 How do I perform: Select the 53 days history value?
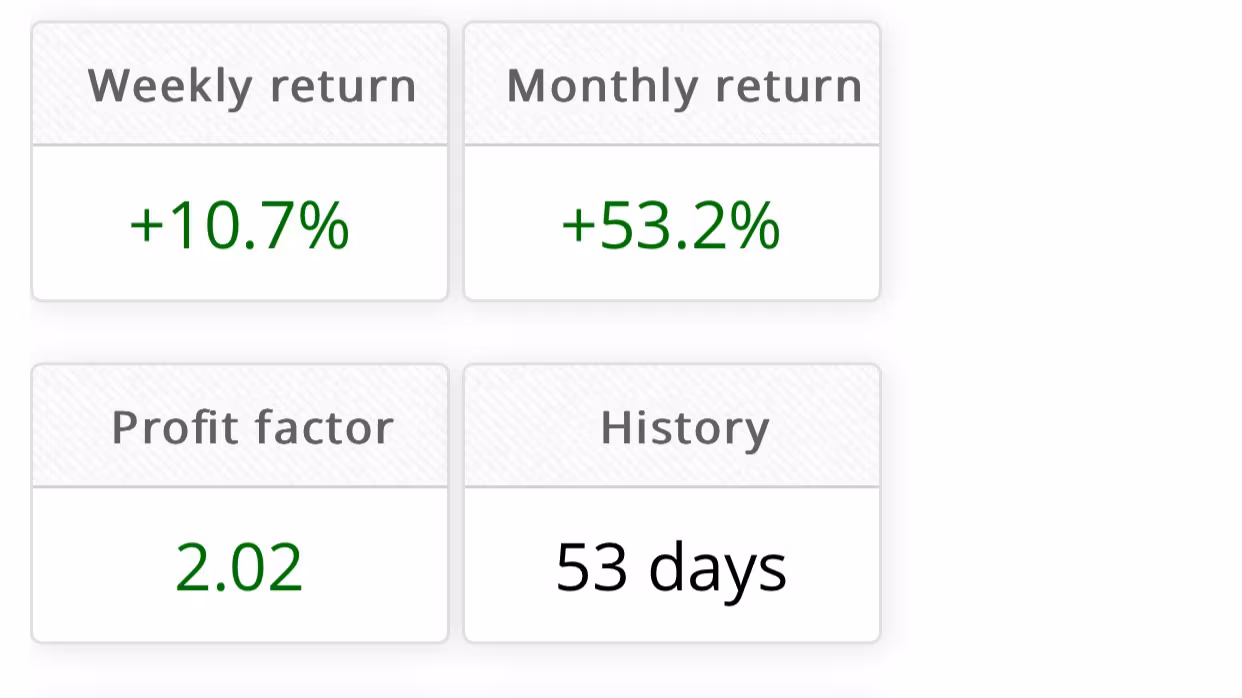click(x=671, y=567)
